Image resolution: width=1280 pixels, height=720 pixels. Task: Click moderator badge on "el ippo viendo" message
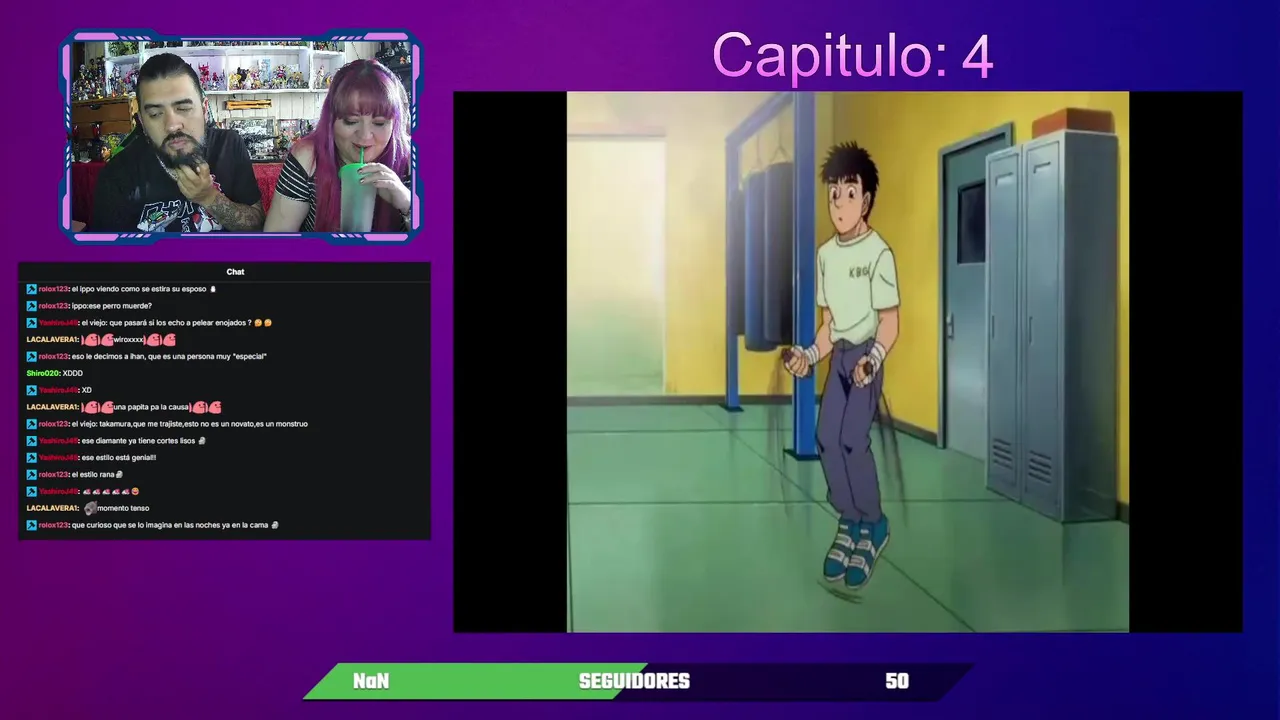click(31, 289)
